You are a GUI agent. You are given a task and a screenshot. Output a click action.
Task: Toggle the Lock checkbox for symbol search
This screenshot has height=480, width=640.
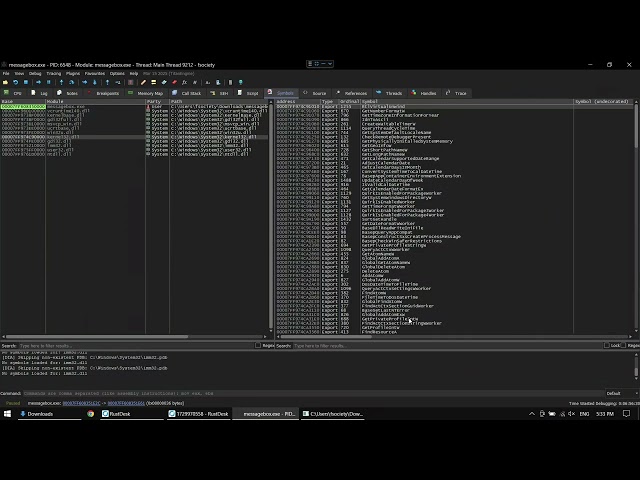tap(607, 346)
